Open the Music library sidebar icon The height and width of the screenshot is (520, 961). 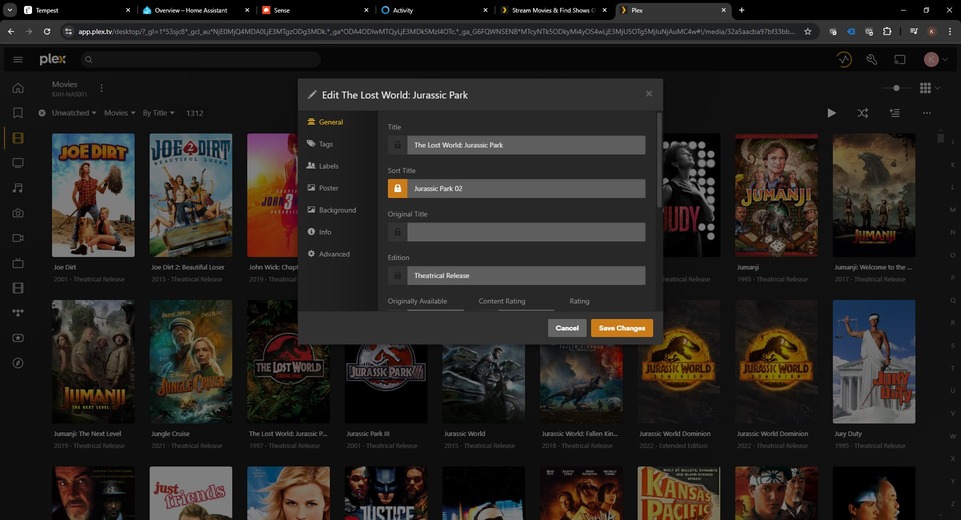click(18, 188)
